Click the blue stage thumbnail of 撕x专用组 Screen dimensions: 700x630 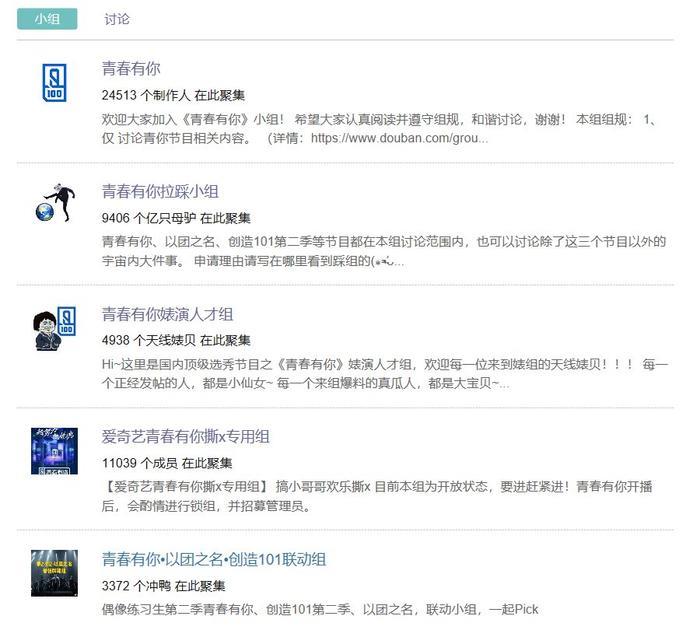click(54, 451)
